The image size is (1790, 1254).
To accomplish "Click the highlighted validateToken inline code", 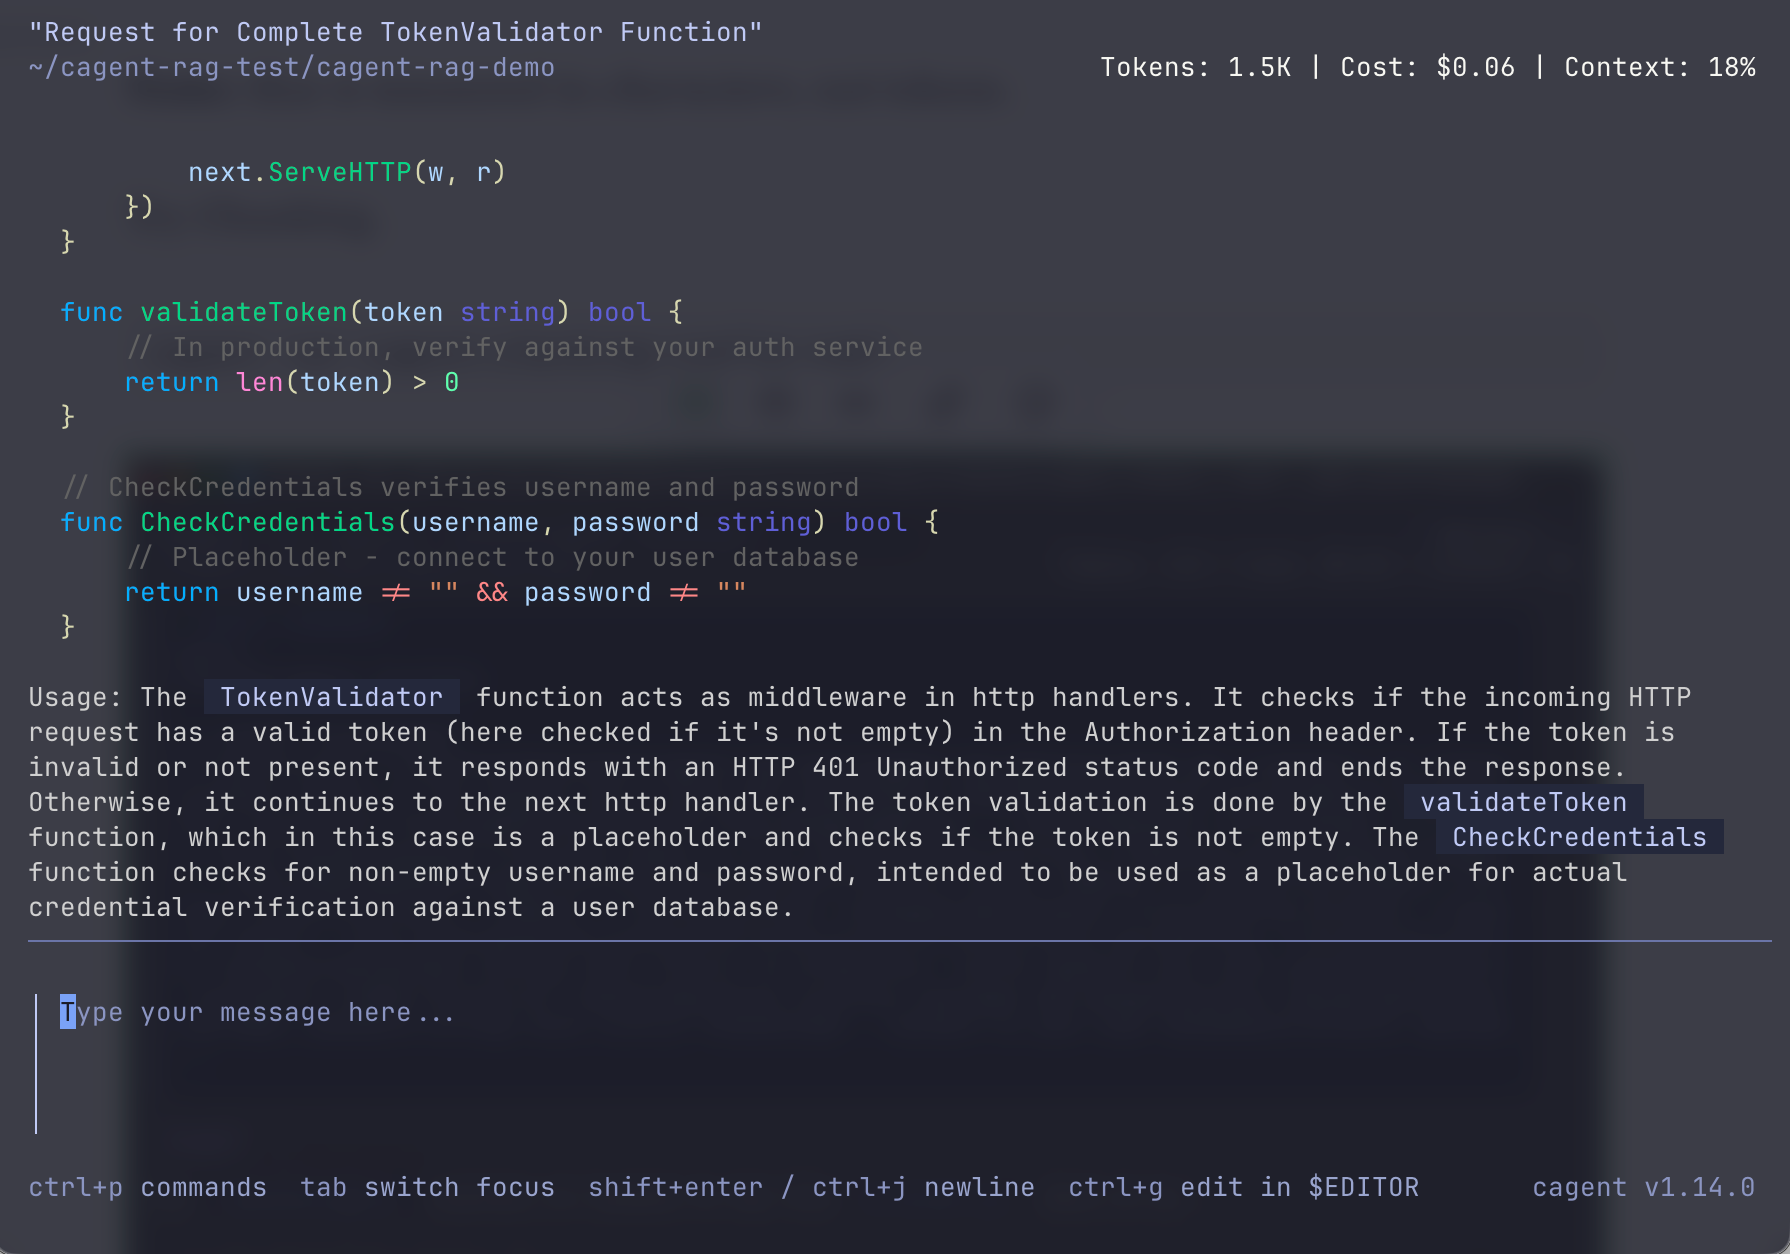I will pos(1523,802).
